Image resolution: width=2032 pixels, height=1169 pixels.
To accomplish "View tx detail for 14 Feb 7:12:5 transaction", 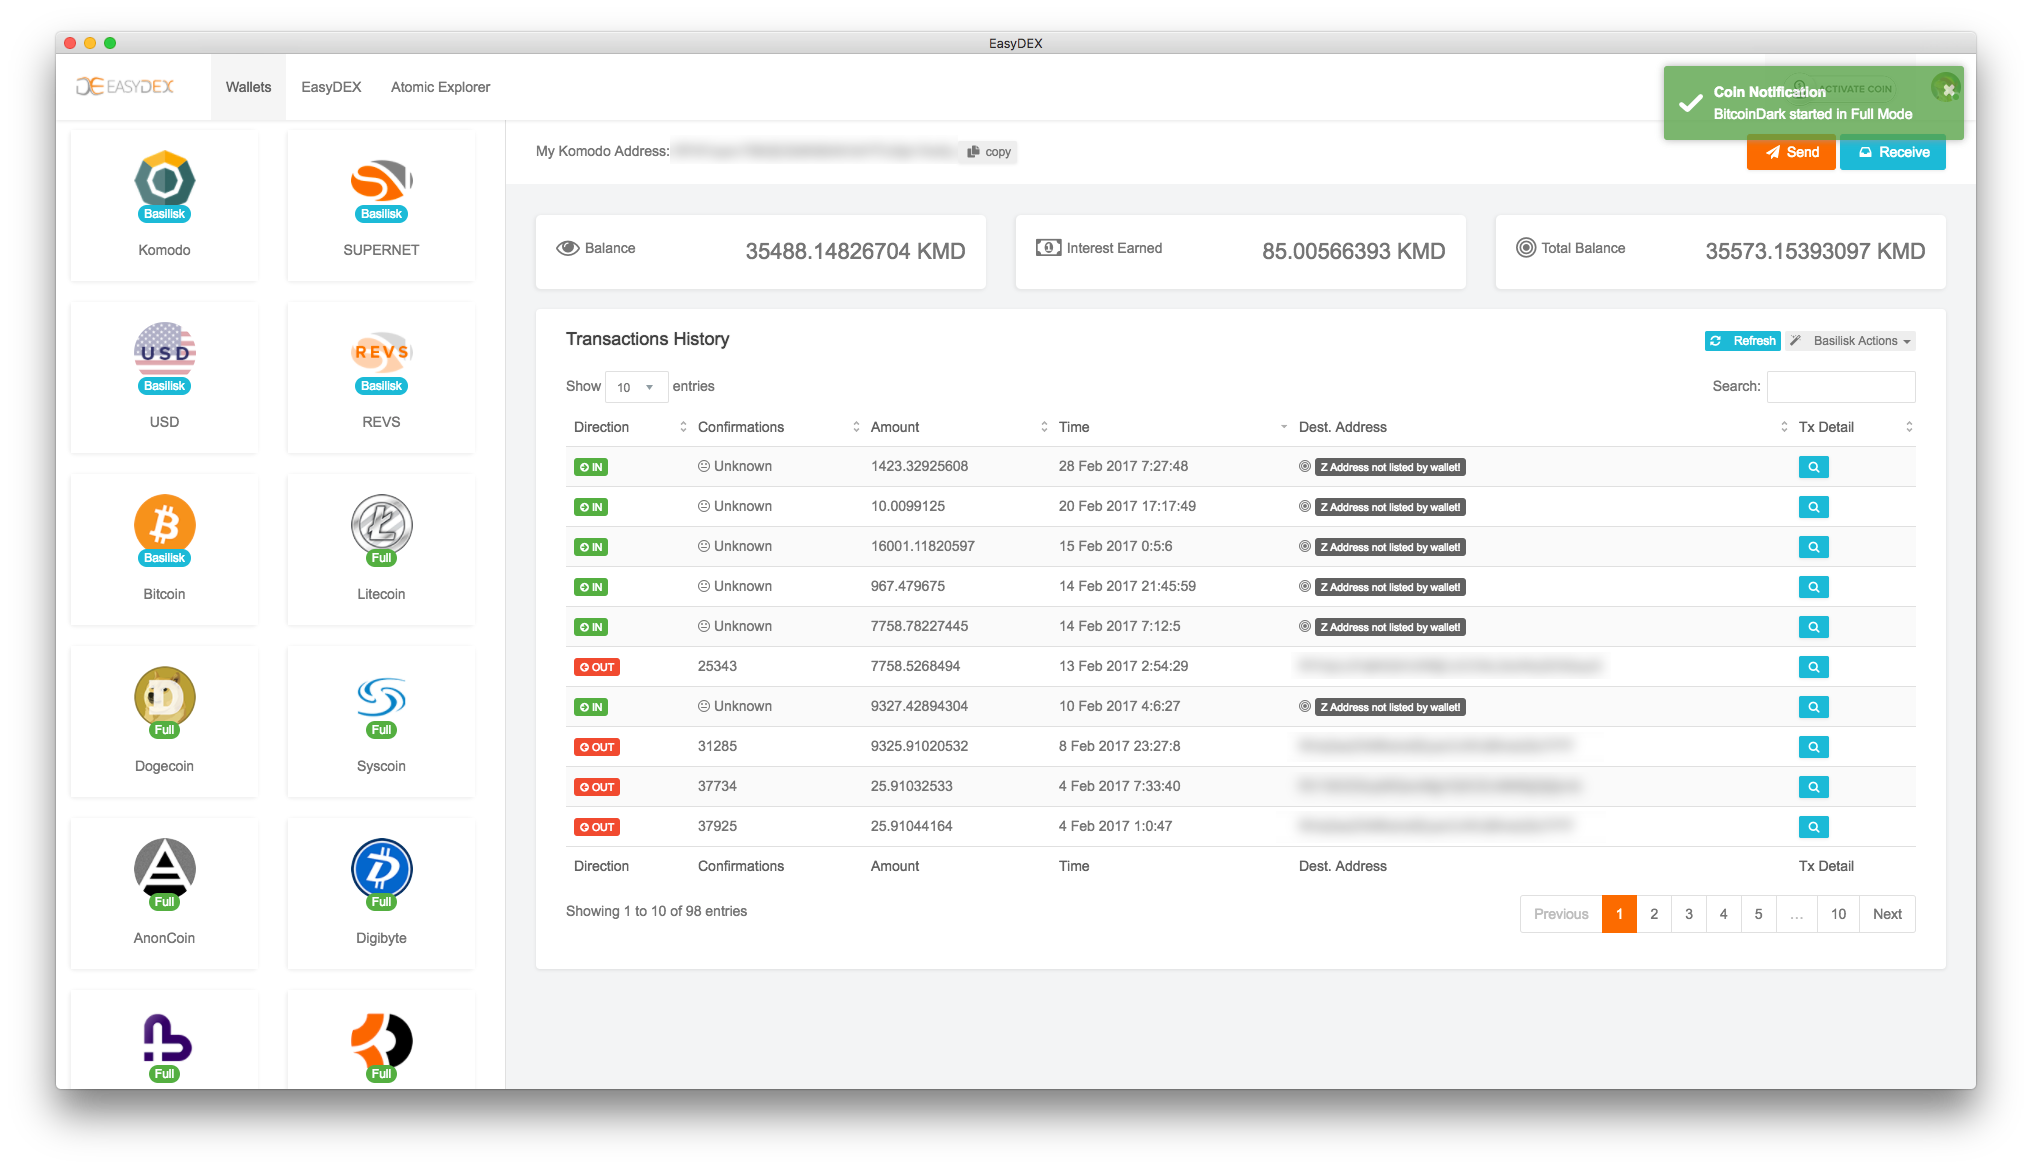I will click(x=1813, y=627).
